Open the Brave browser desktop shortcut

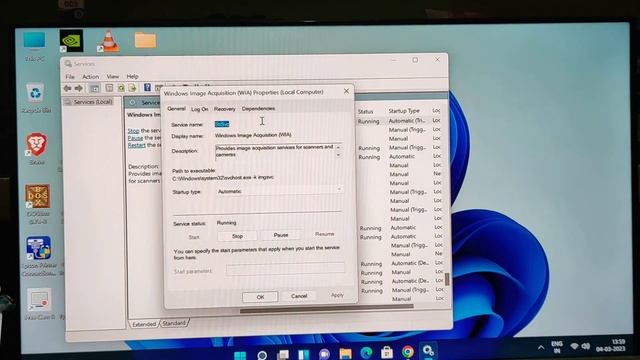36,149
